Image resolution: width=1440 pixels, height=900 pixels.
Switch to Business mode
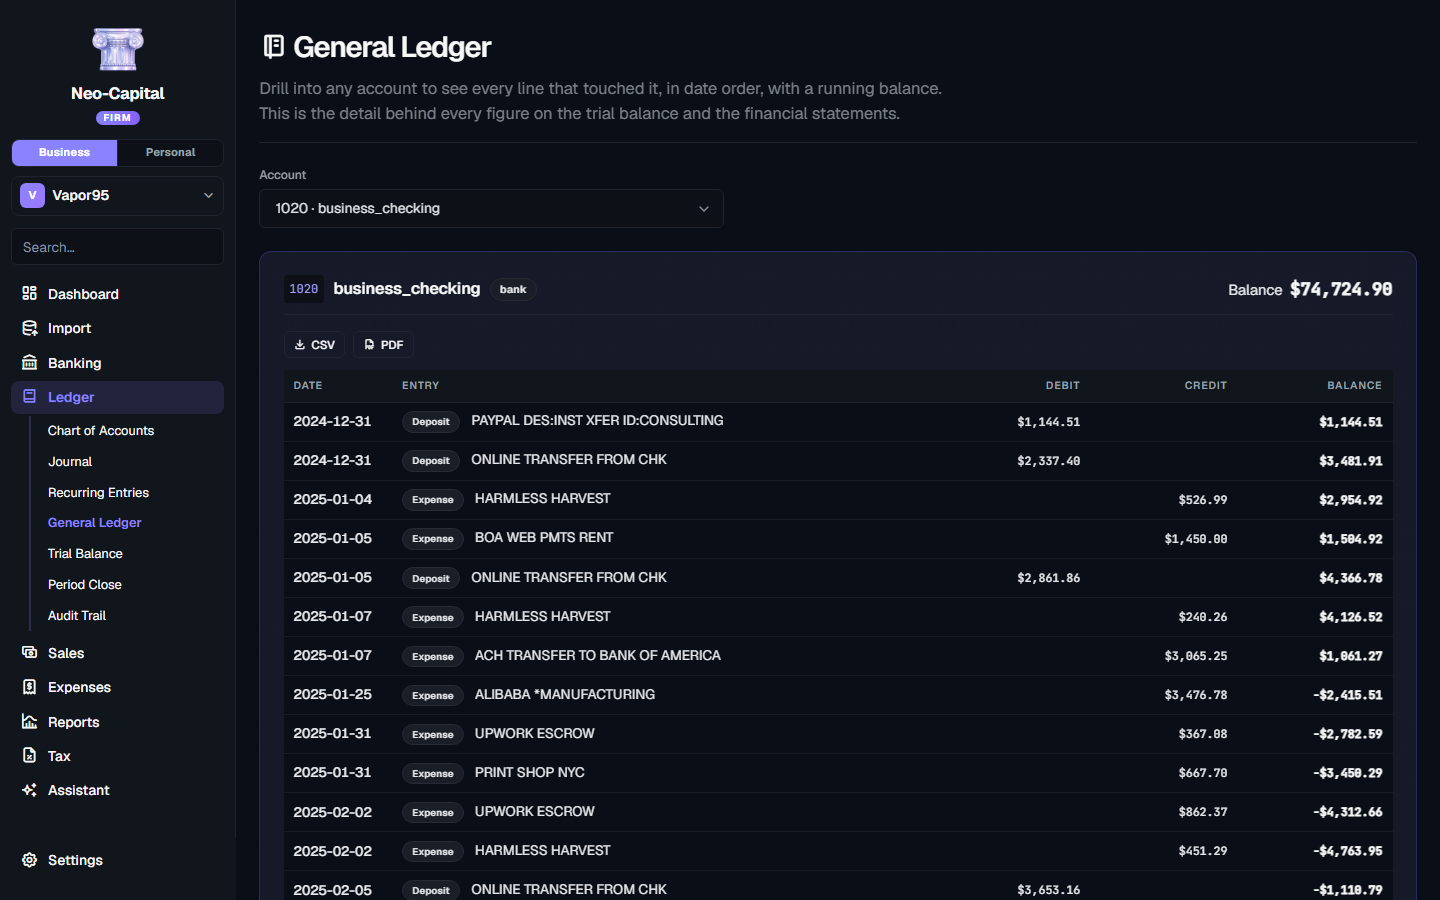click(64, 152)
